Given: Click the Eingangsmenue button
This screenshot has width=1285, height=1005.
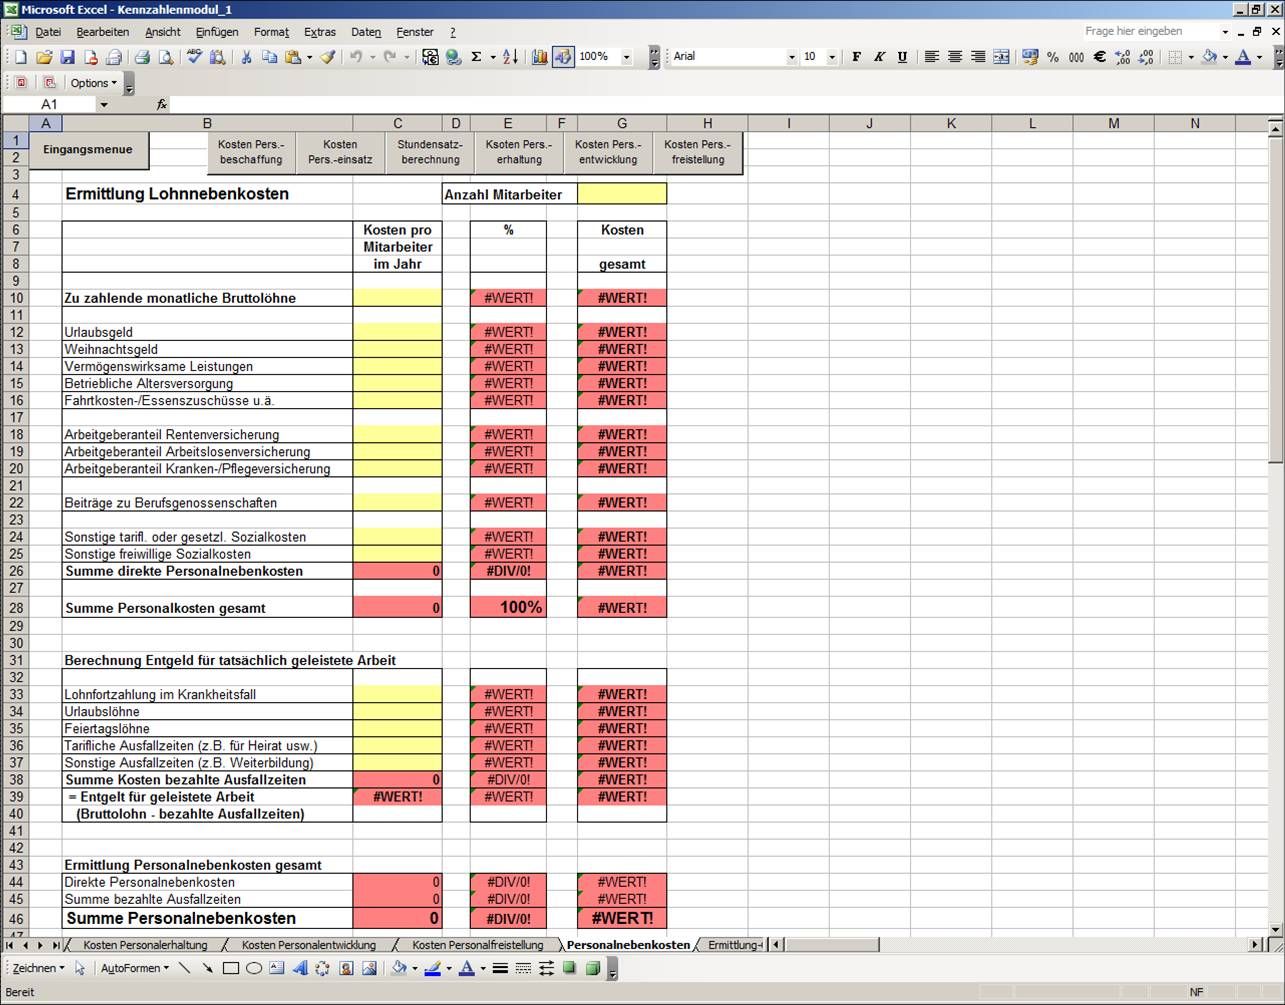Looking at the screenshot, I should (x=88, y=150).
